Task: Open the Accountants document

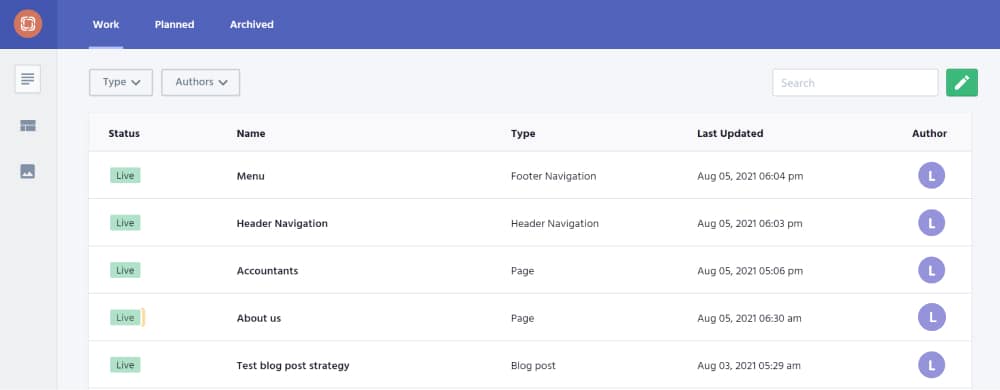Action: click(x=267, y=271)
